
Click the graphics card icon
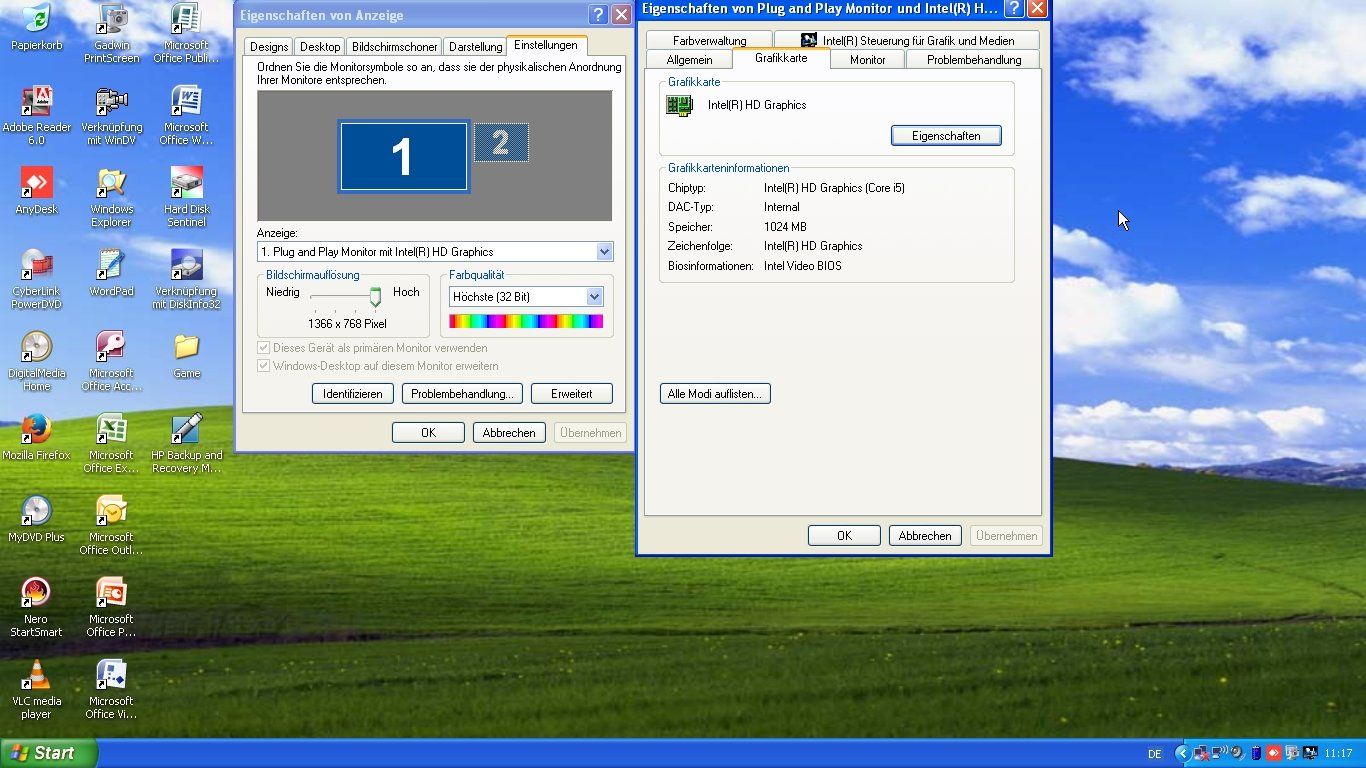coord(680,105)
